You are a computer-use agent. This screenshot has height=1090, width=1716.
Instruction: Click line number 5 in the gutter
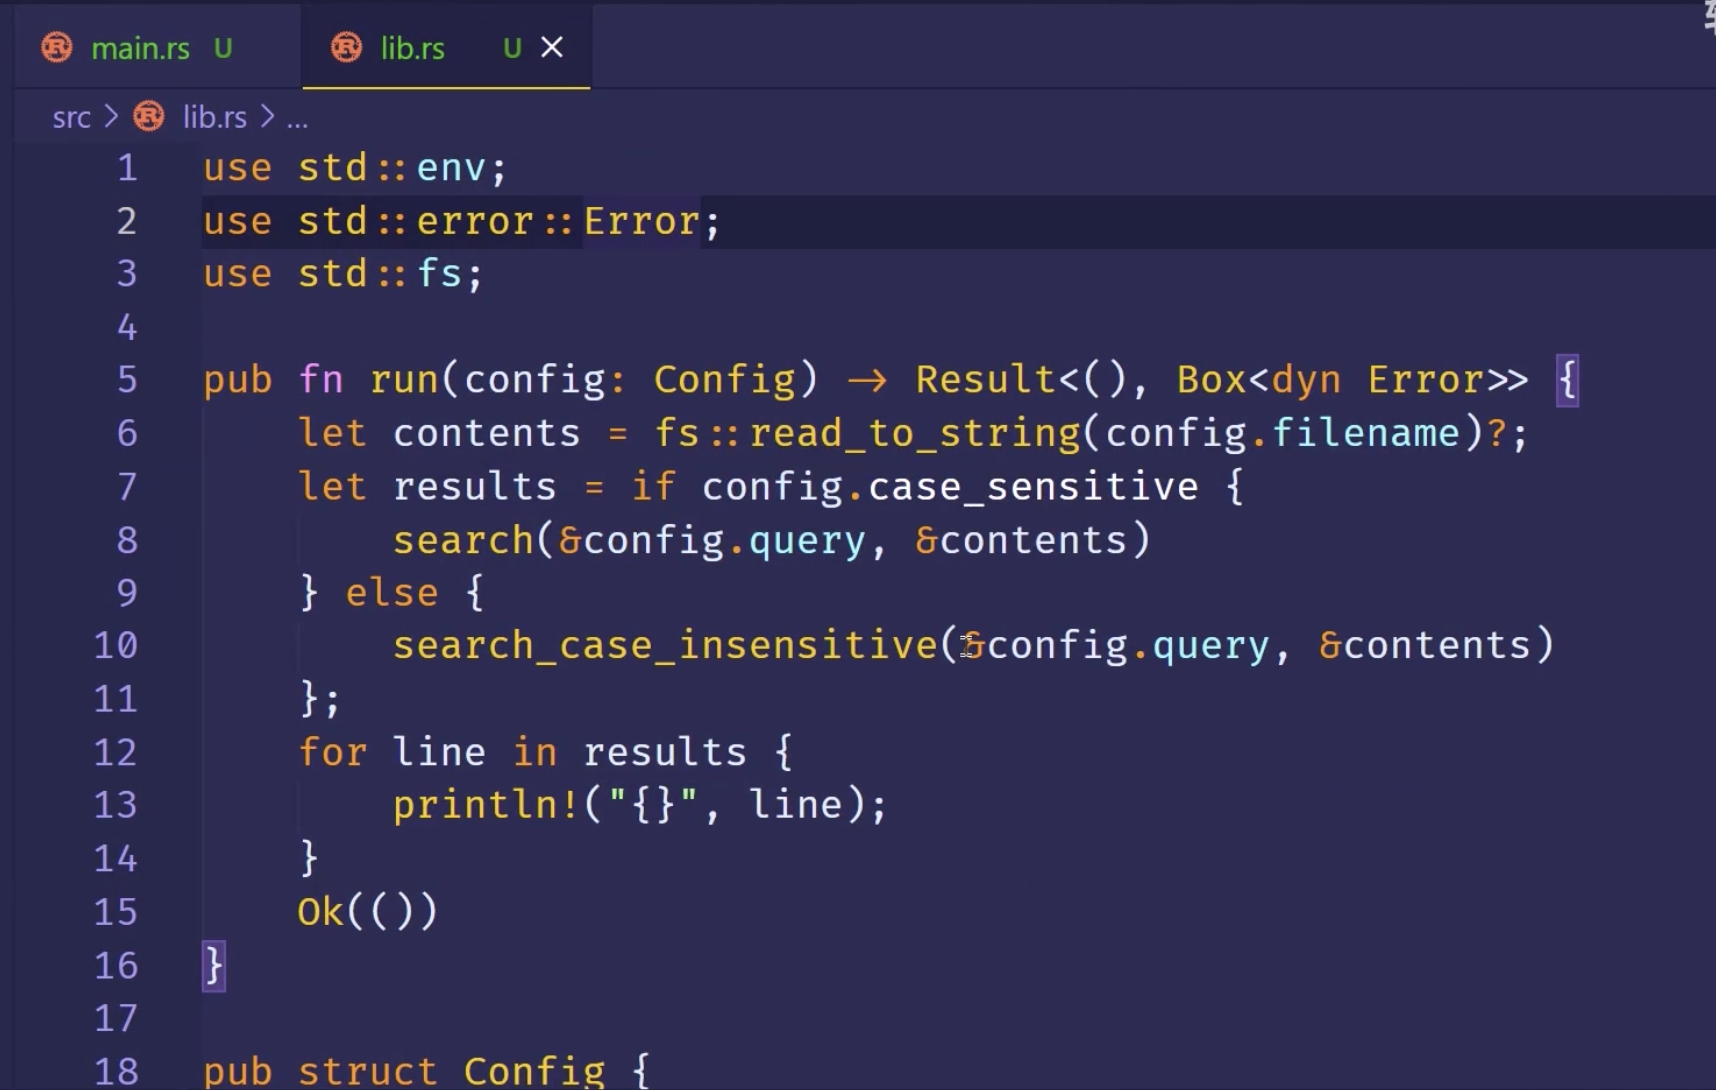point(127,380)
